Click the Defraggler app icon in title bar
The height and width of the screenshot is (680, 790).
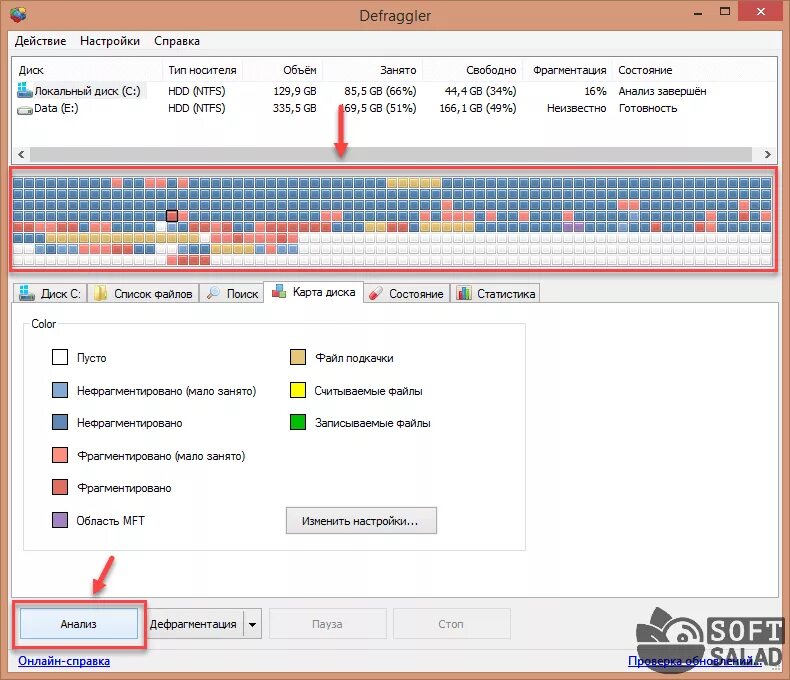pyautogui.click(x=19, y=15)
